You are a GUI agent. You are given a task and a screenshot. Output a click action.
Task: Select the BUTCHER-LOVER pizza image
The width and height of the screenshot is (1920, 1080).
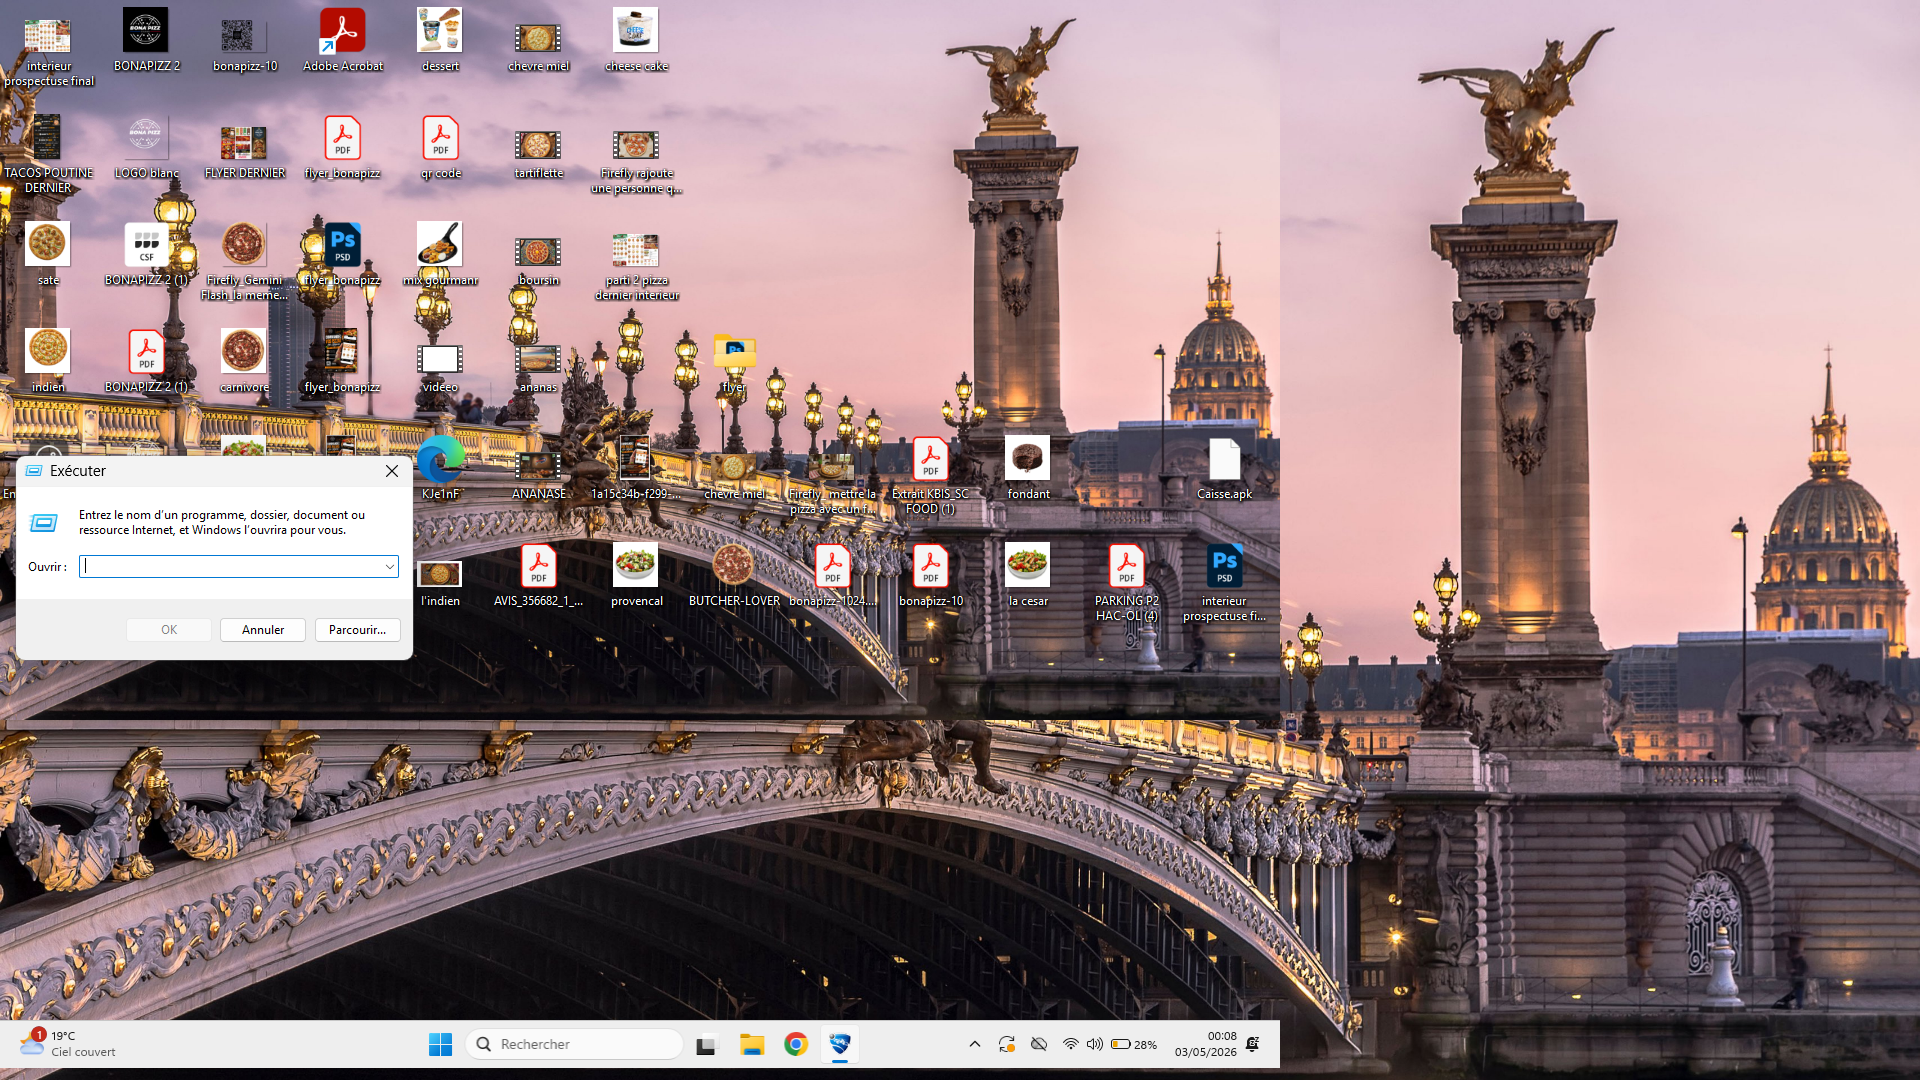coord(734,575)
